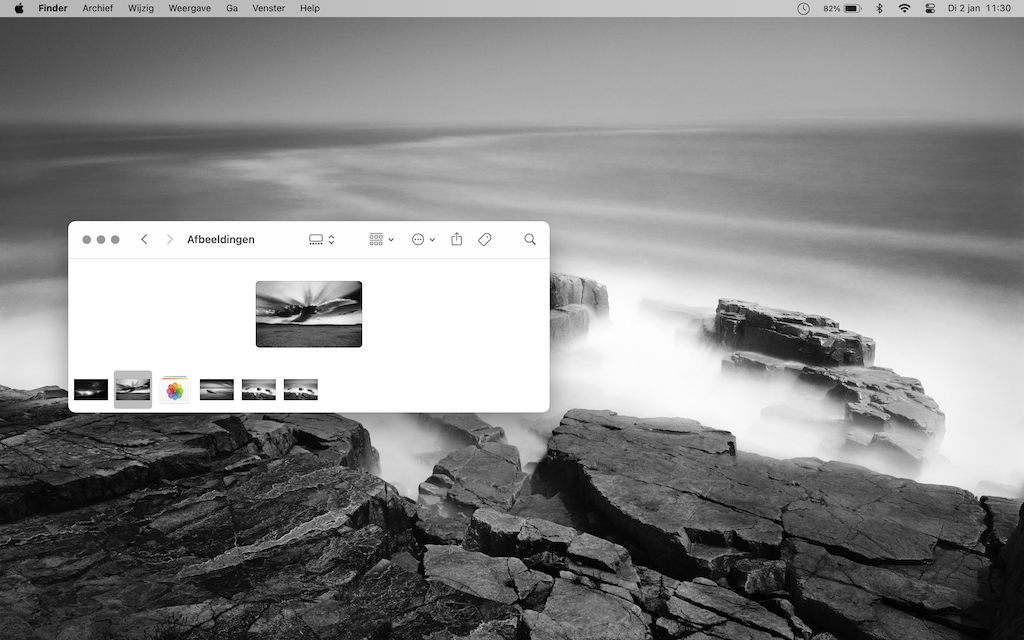Click the search magnifier in Finder toolbar
The image size is (1024, 640).
pyautogui.click(x=530, y=240)
